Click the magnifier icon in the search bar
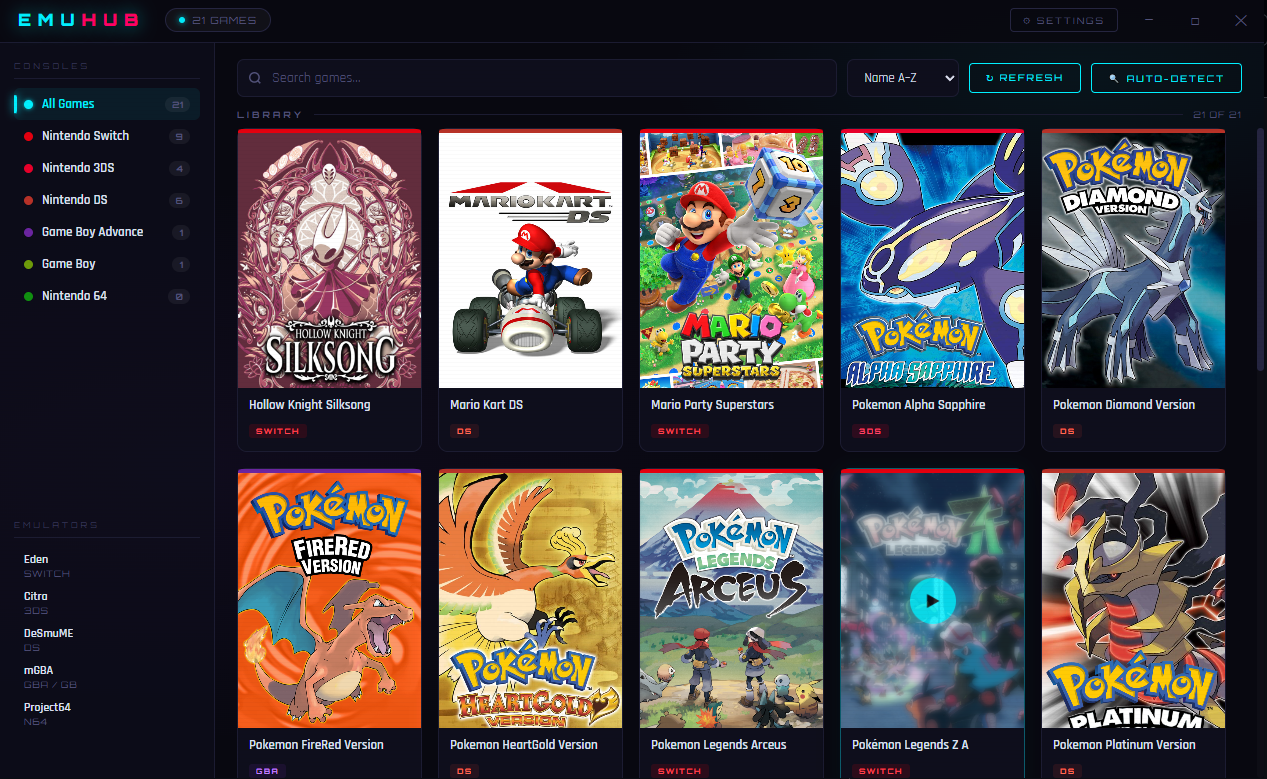 (256, 78)
